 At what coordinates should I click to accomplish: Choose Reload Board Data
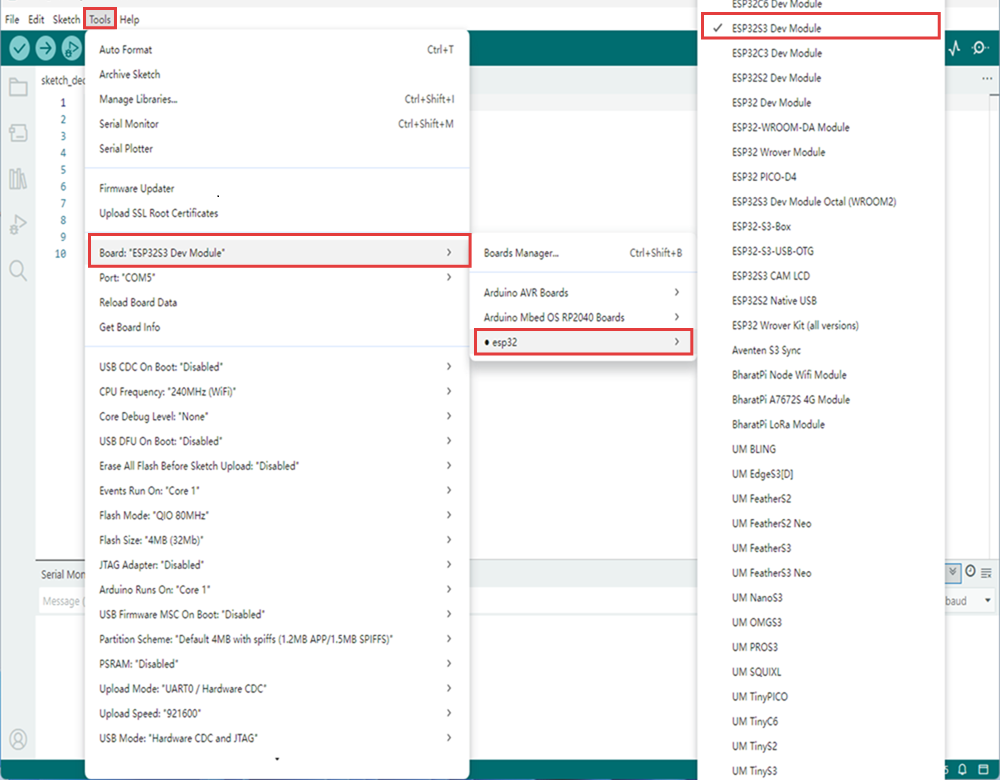pyautogui.click(x=277, y=302)
